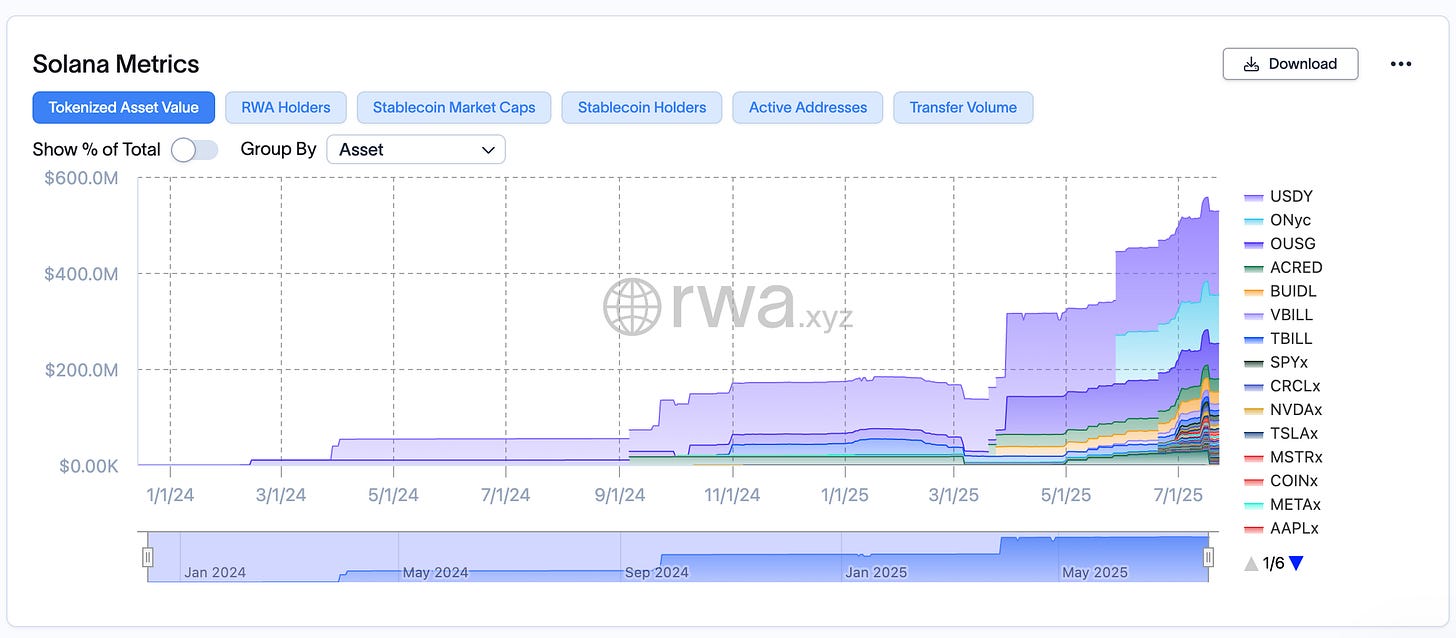Click the AAPLx legend entry
This screenshot has height=638, width=1456.
1282,528
